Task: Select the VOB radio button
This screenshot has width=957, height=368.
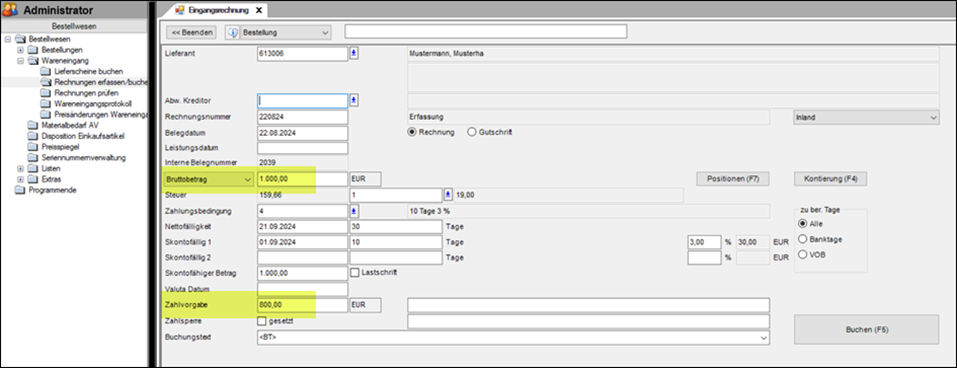Action: click(x=803, y=254)
